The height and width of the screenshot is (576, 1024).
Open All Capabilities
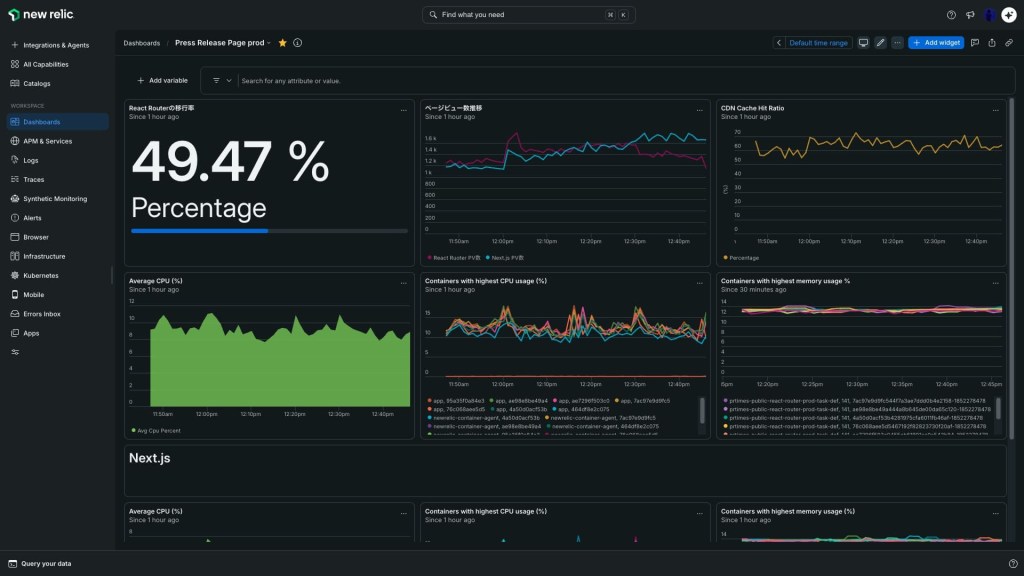[57, 64]
